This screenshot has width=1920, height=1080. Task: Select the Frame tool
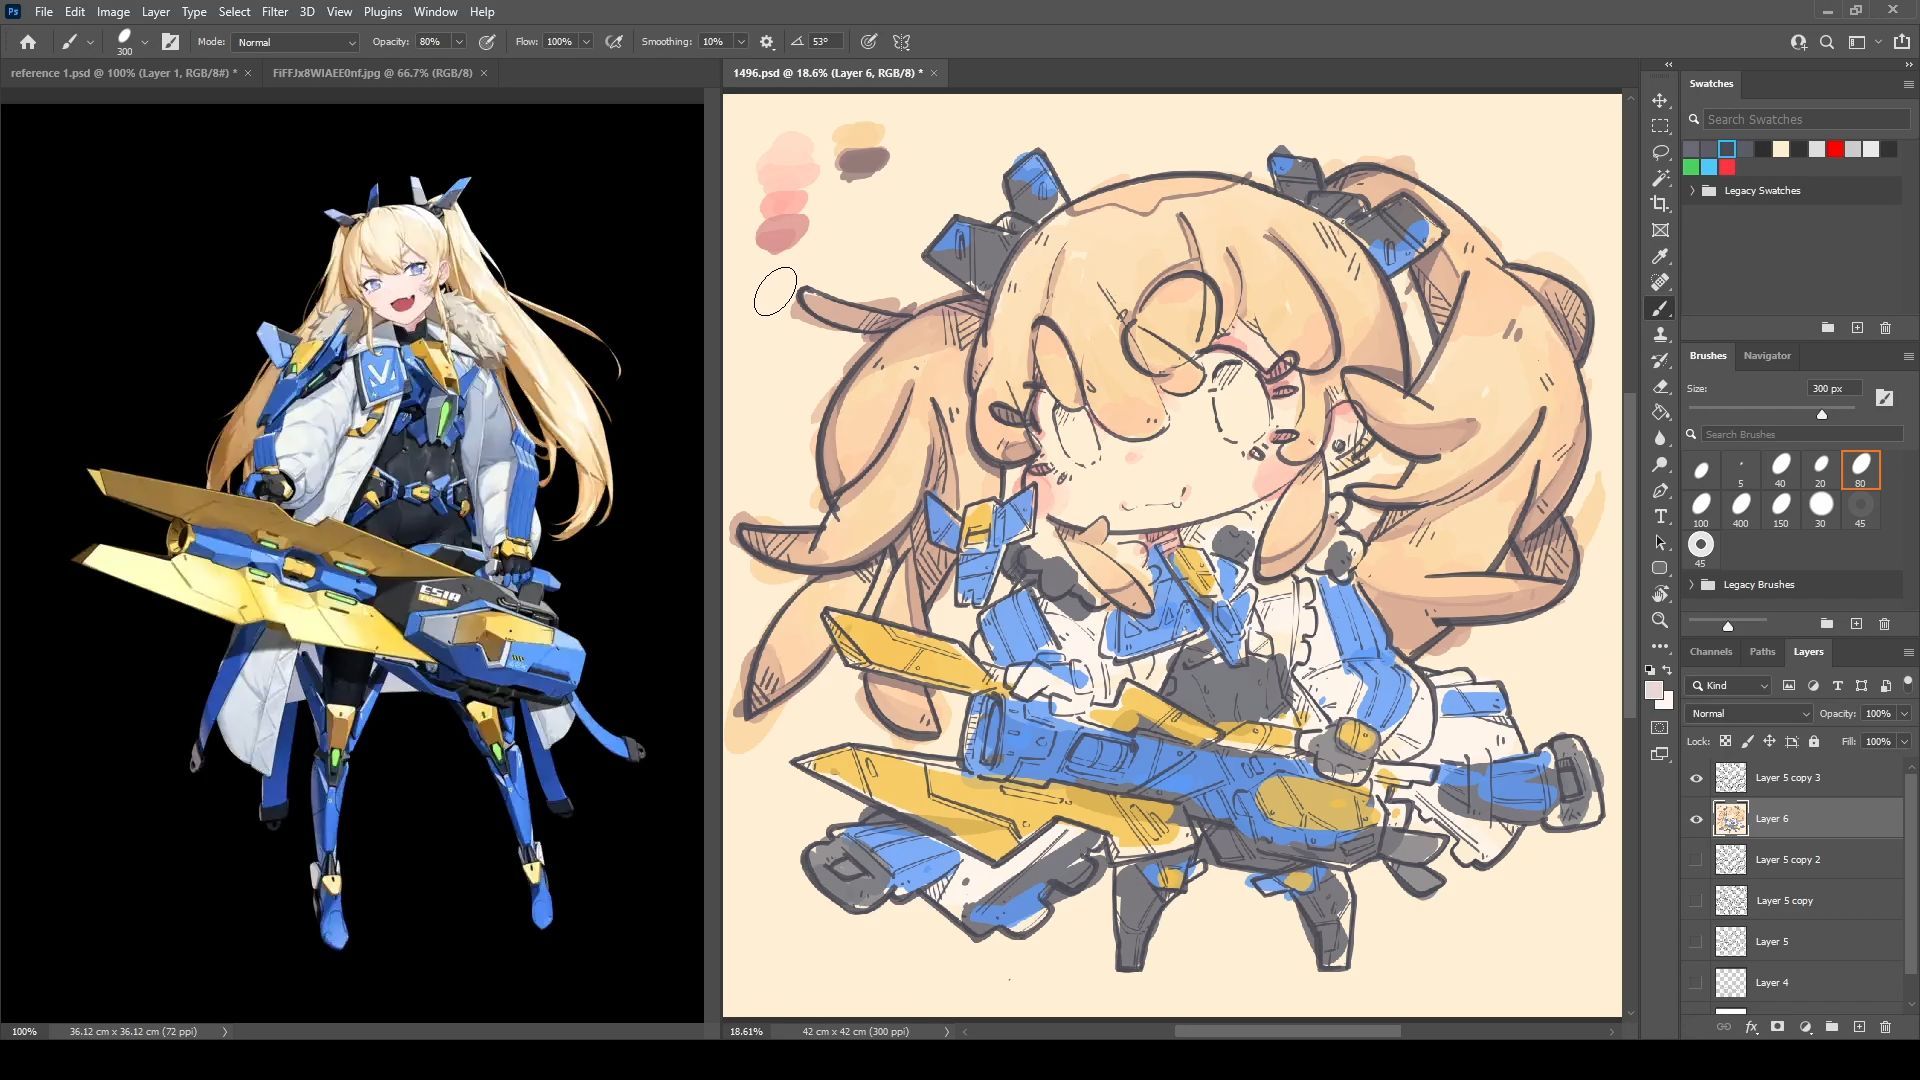coord(1660,230)
